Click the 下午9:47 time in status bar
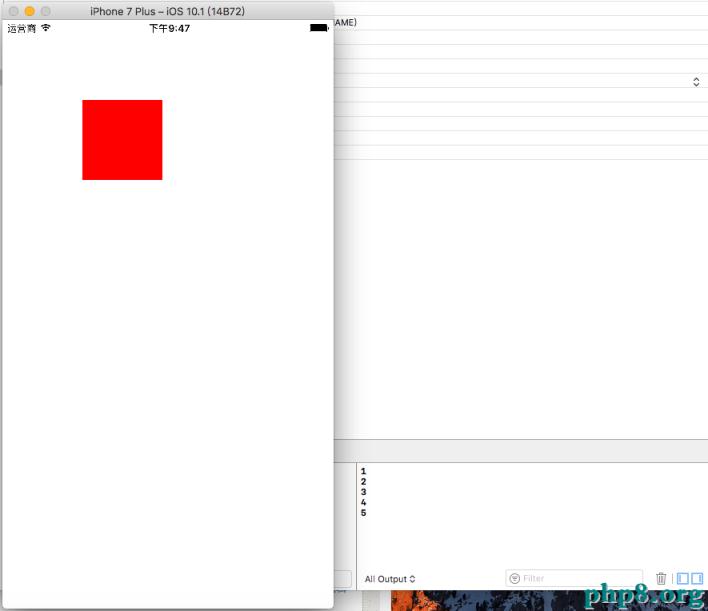This screenshot has width=708, height=611. click(169, 28)
